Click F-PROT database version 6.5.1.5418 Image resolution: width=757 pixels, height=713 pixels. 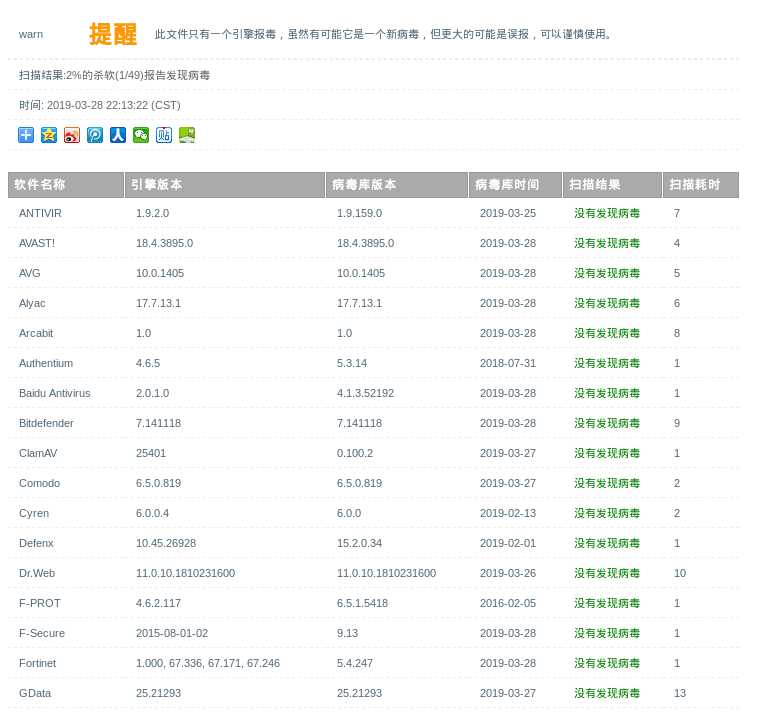click(362, 602)
